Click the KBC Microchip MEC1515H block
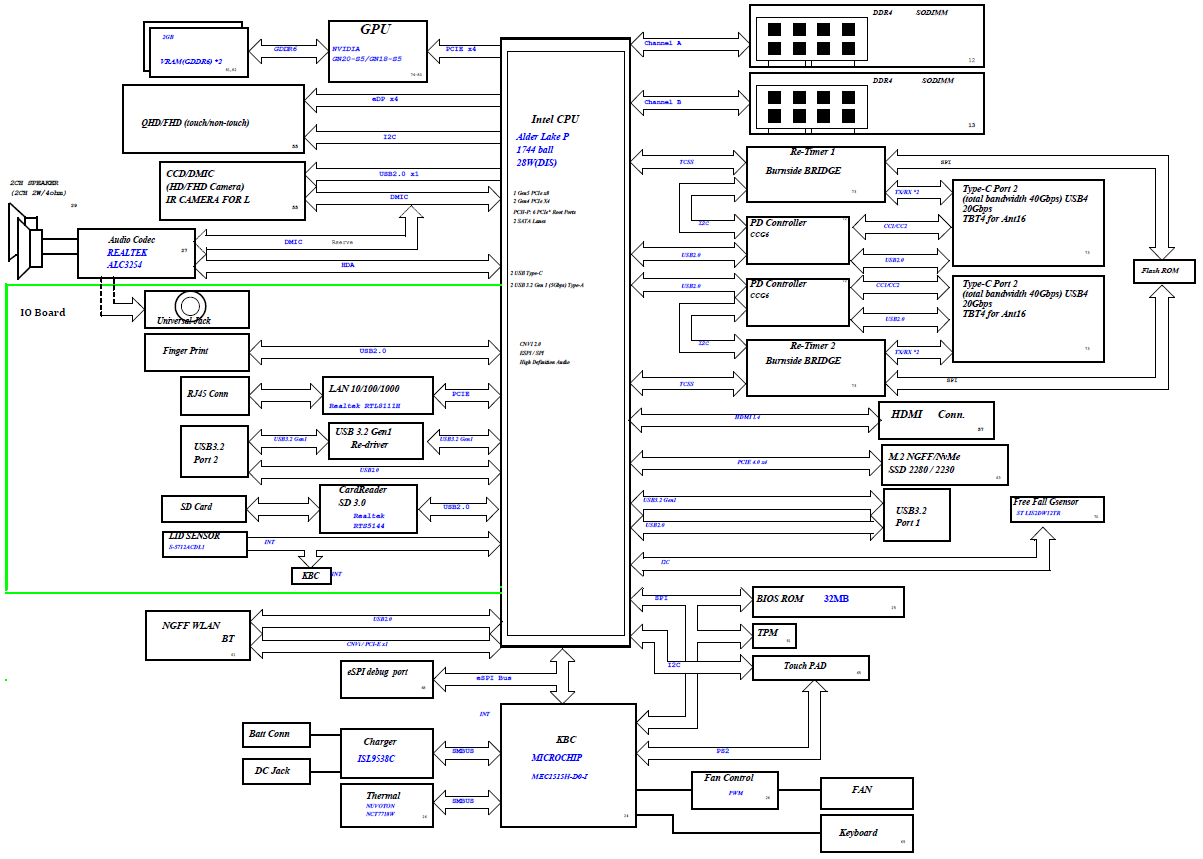The height and width of the screenshot is (859, 1203). pos(567,765)
